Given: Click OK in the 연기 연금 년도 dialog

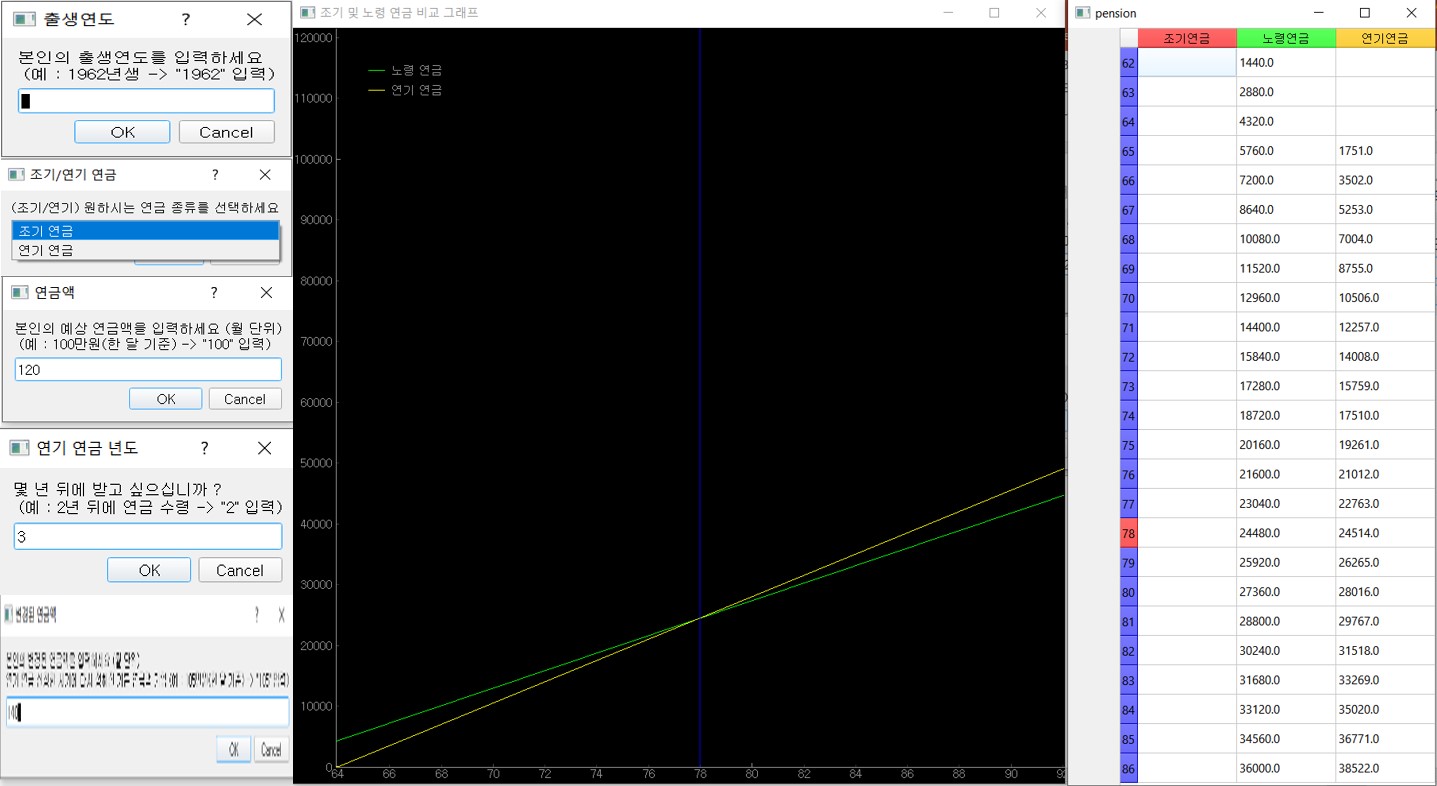Looking at the screenshot, I should point(149,570).
